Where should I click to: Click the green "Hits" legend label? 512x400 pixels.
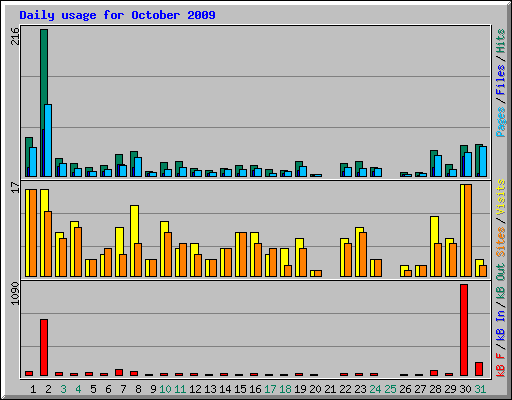click(x=500, y=41)
